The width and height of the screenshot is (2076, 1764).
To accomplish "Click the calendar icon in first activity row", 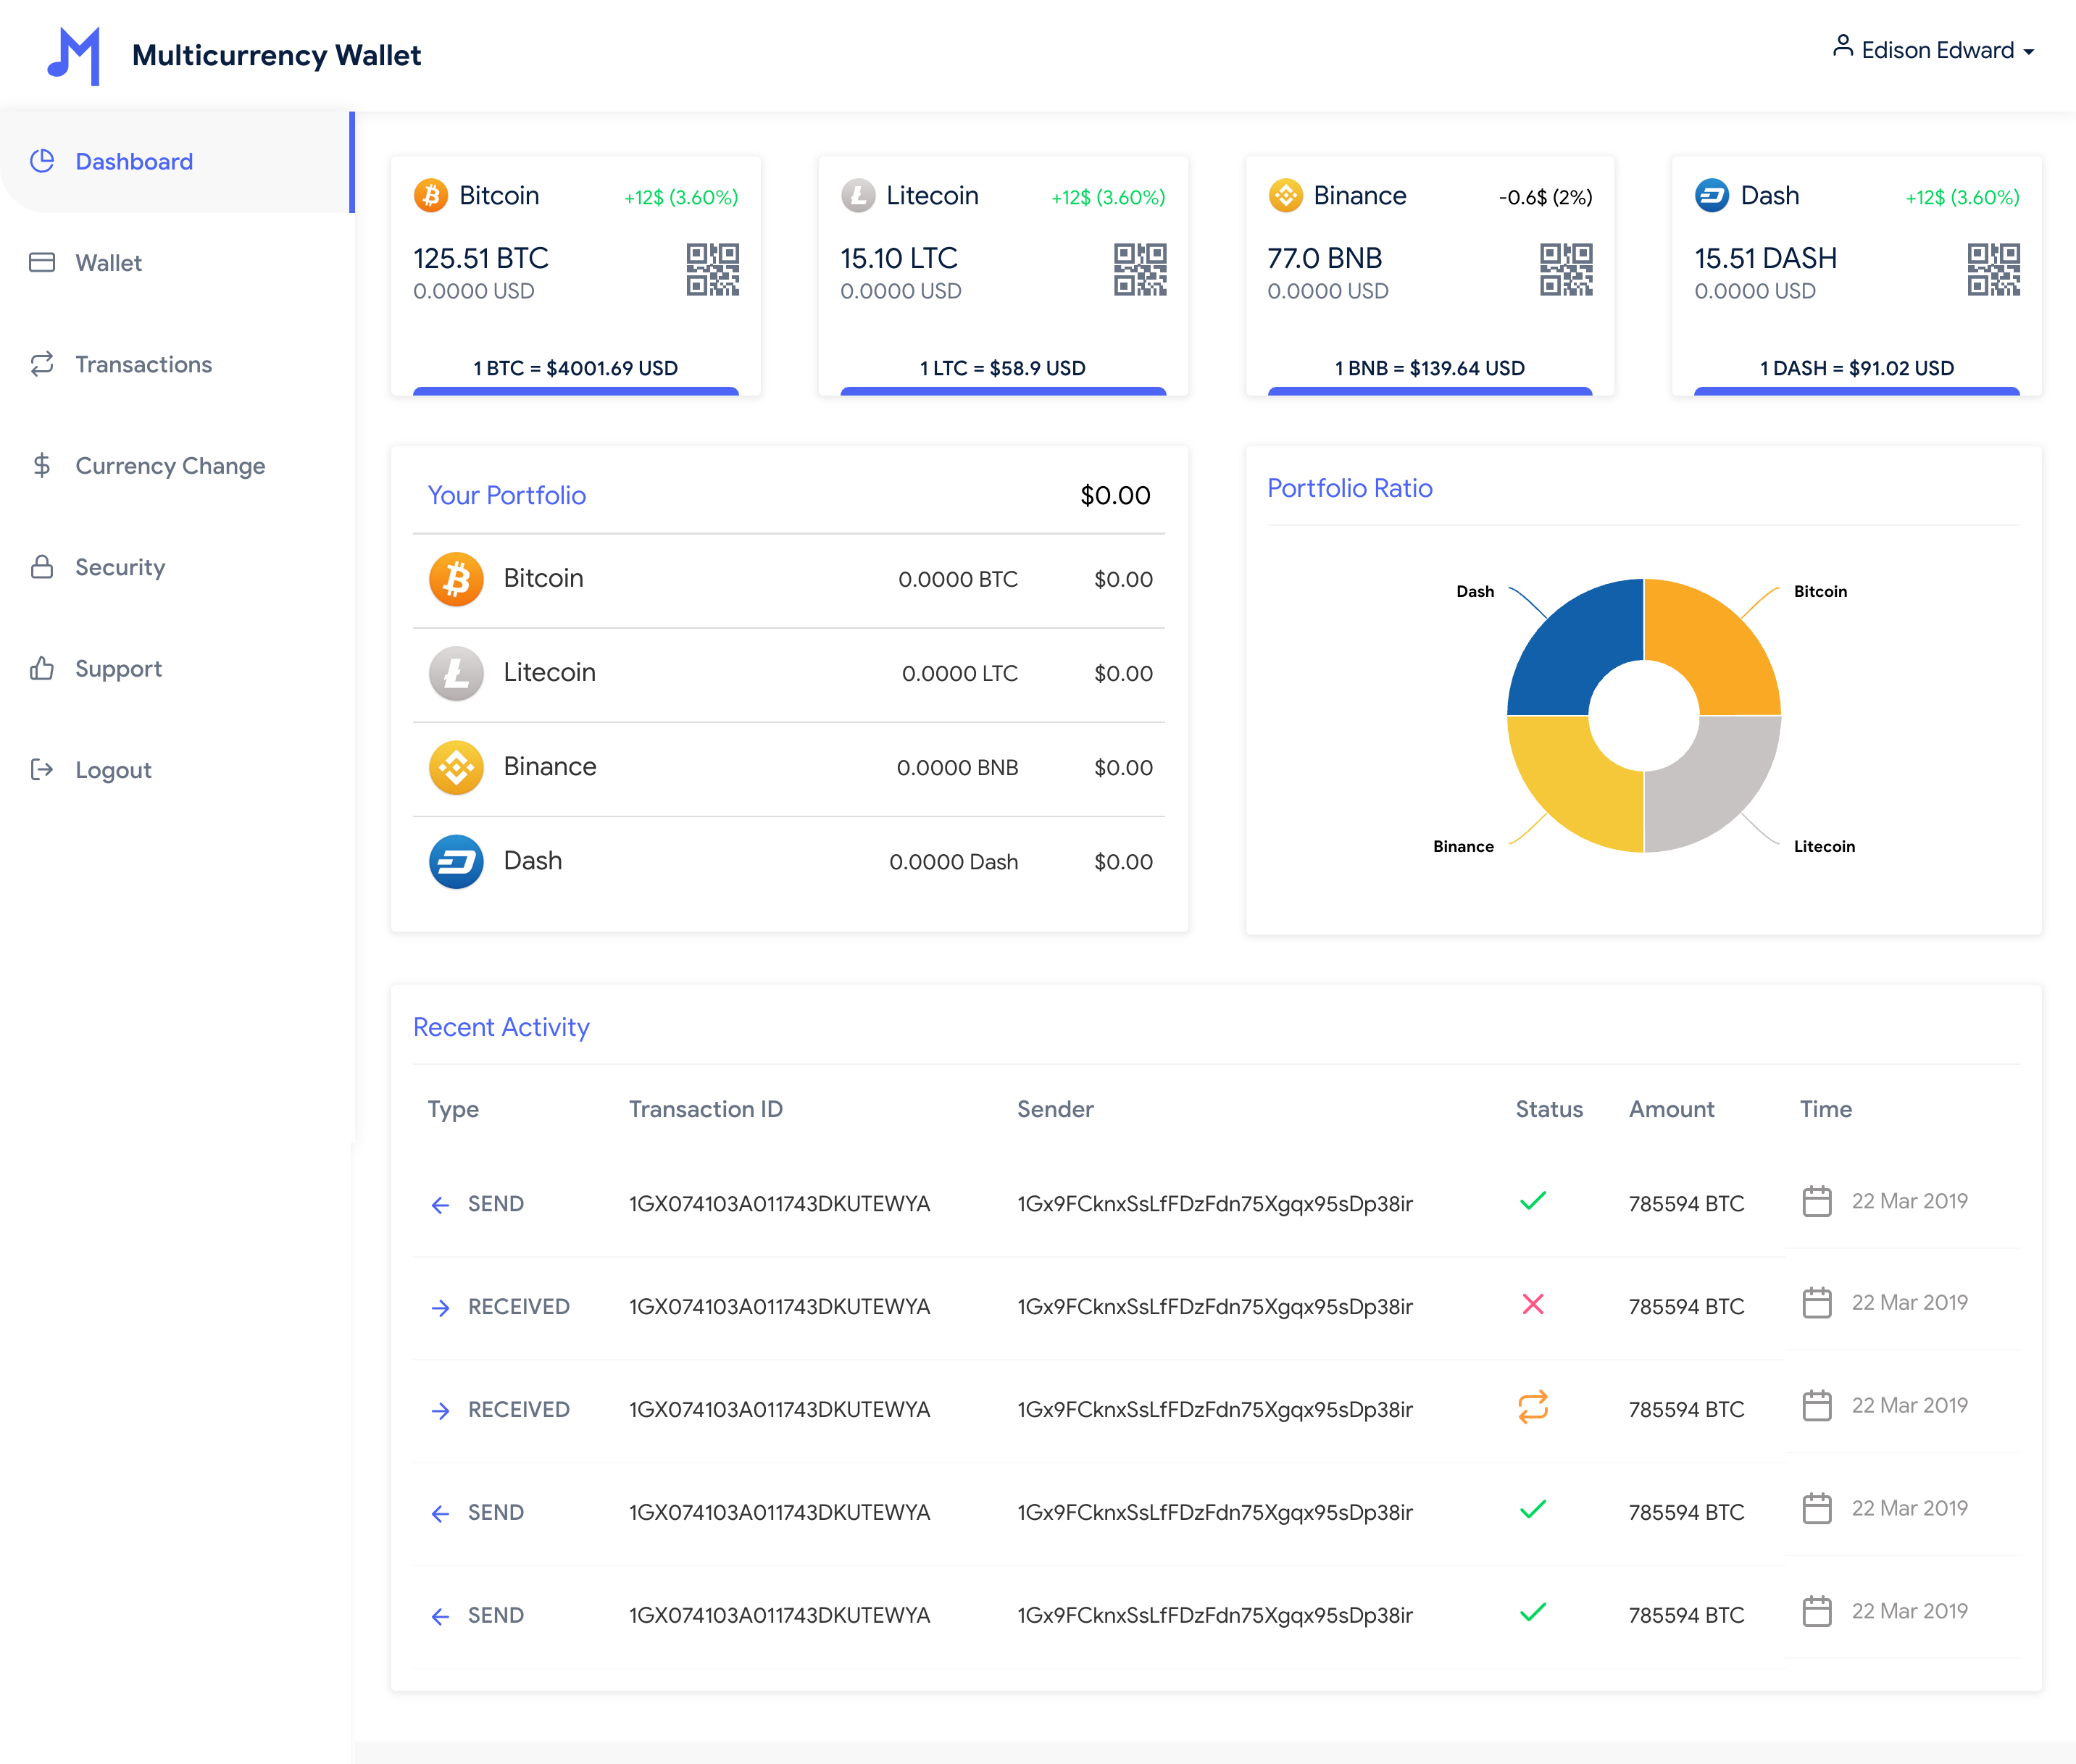I will coord(1816,1201).
